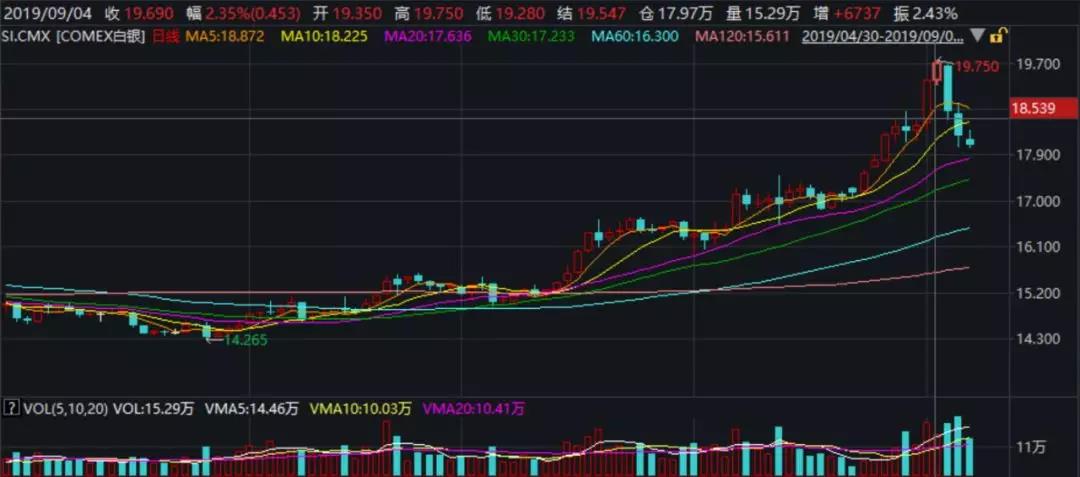Click the VMA5:14.46万 label

(252, 409)
